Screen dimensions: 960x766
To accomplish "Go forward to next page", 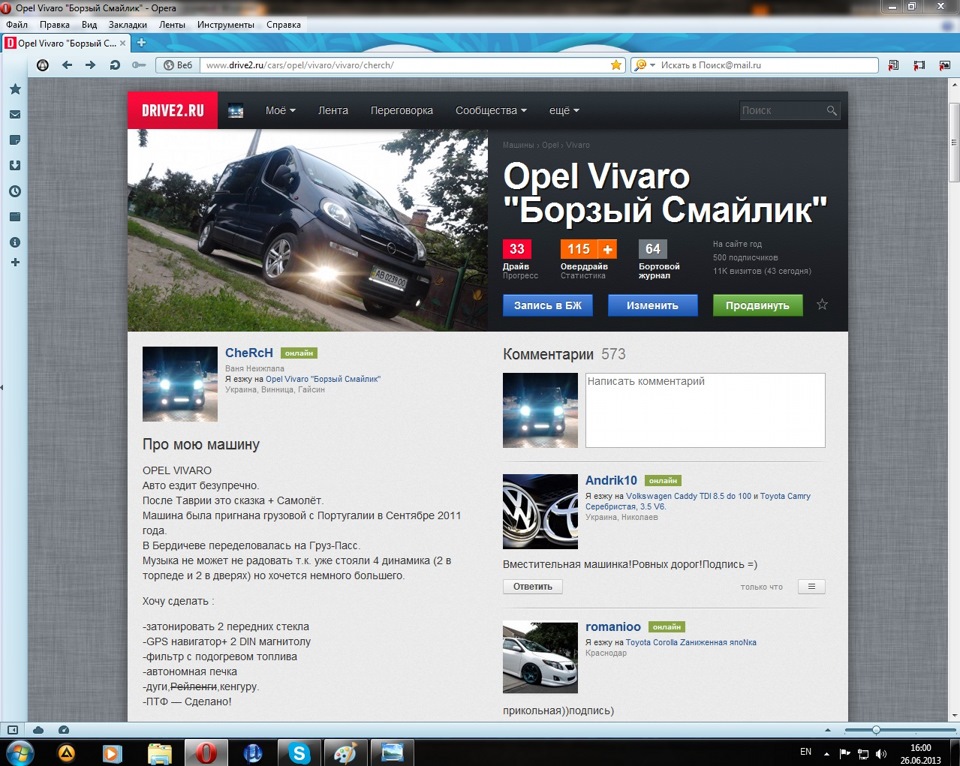I will 90,65.
